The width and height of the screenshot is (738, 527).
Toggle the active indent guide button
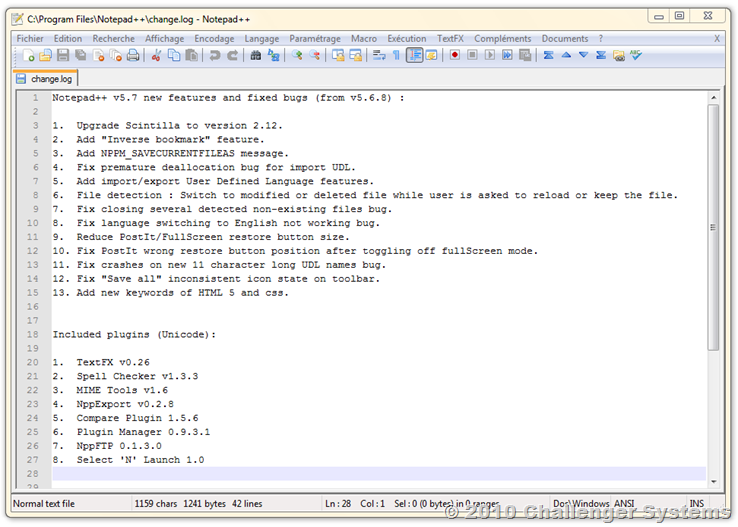click(414, 56)
